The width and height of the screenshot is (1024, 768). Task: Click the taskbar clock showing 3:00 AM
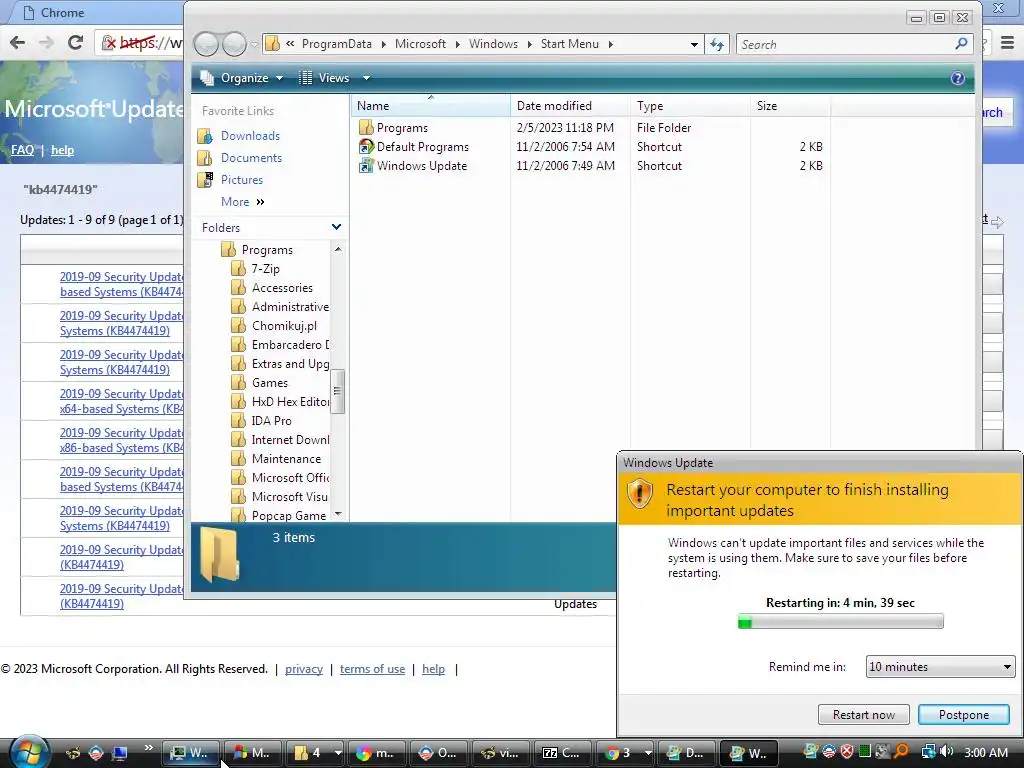click(985, 753)
